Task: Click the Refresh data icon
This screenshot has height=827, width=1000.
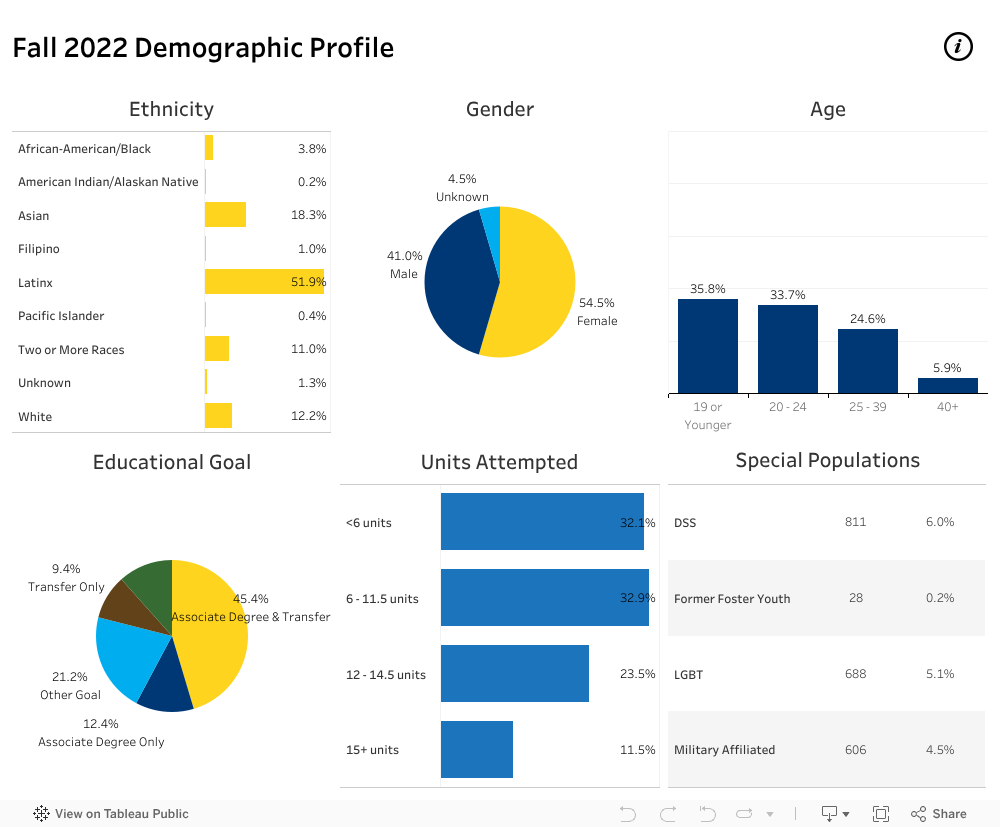Action: click(747, 813)
